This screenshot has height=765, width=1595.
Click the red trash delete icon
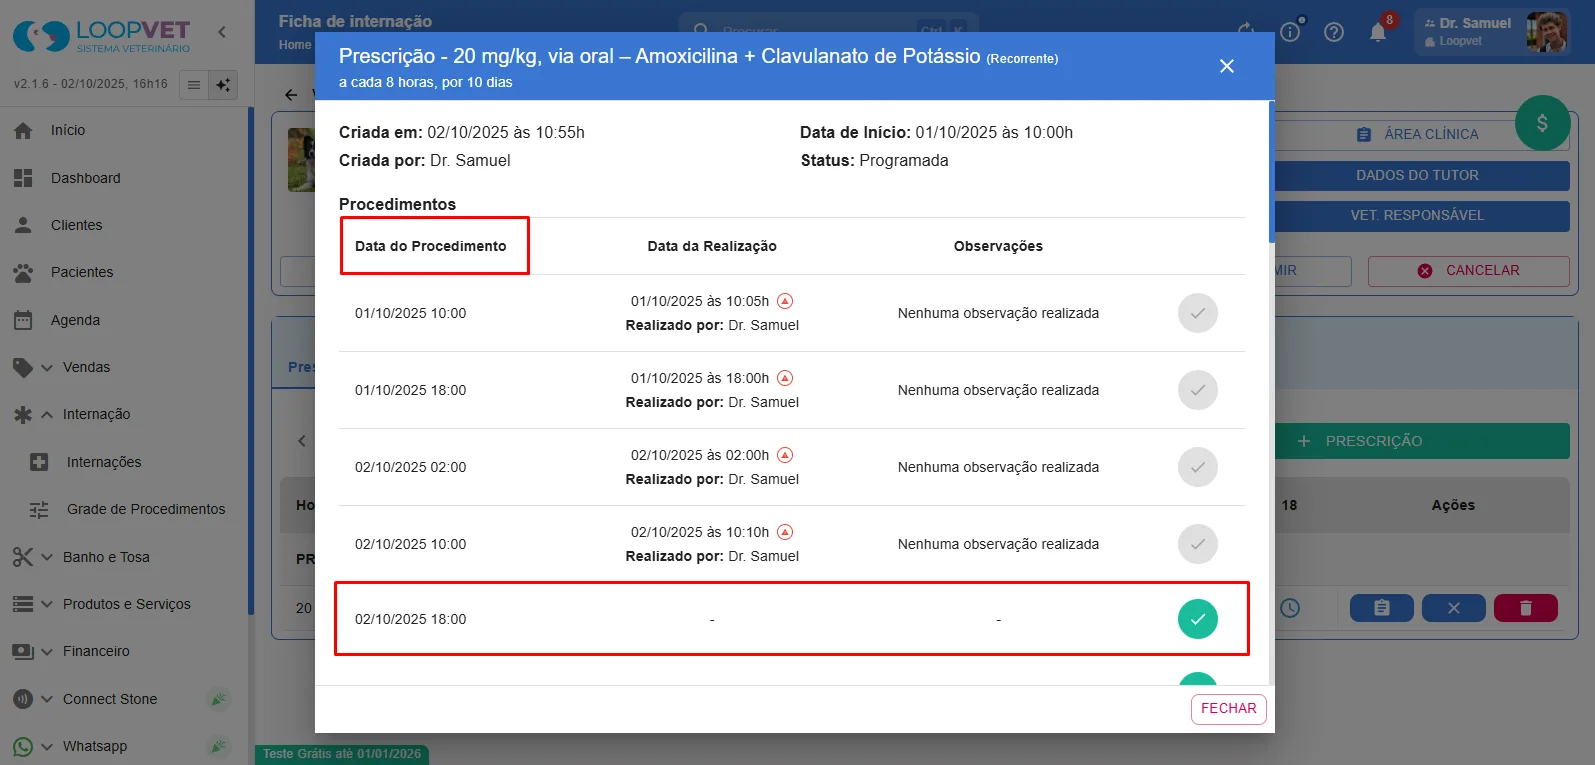(x=1525, y=608)
